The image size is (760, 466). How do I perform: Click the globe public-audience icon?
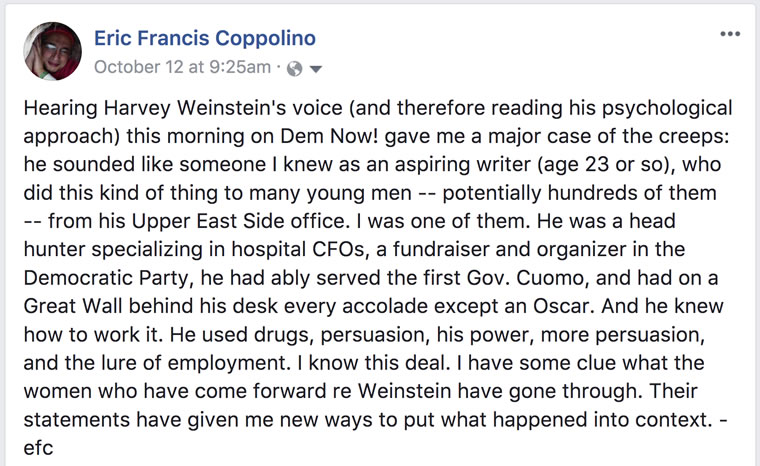point(295,69)
